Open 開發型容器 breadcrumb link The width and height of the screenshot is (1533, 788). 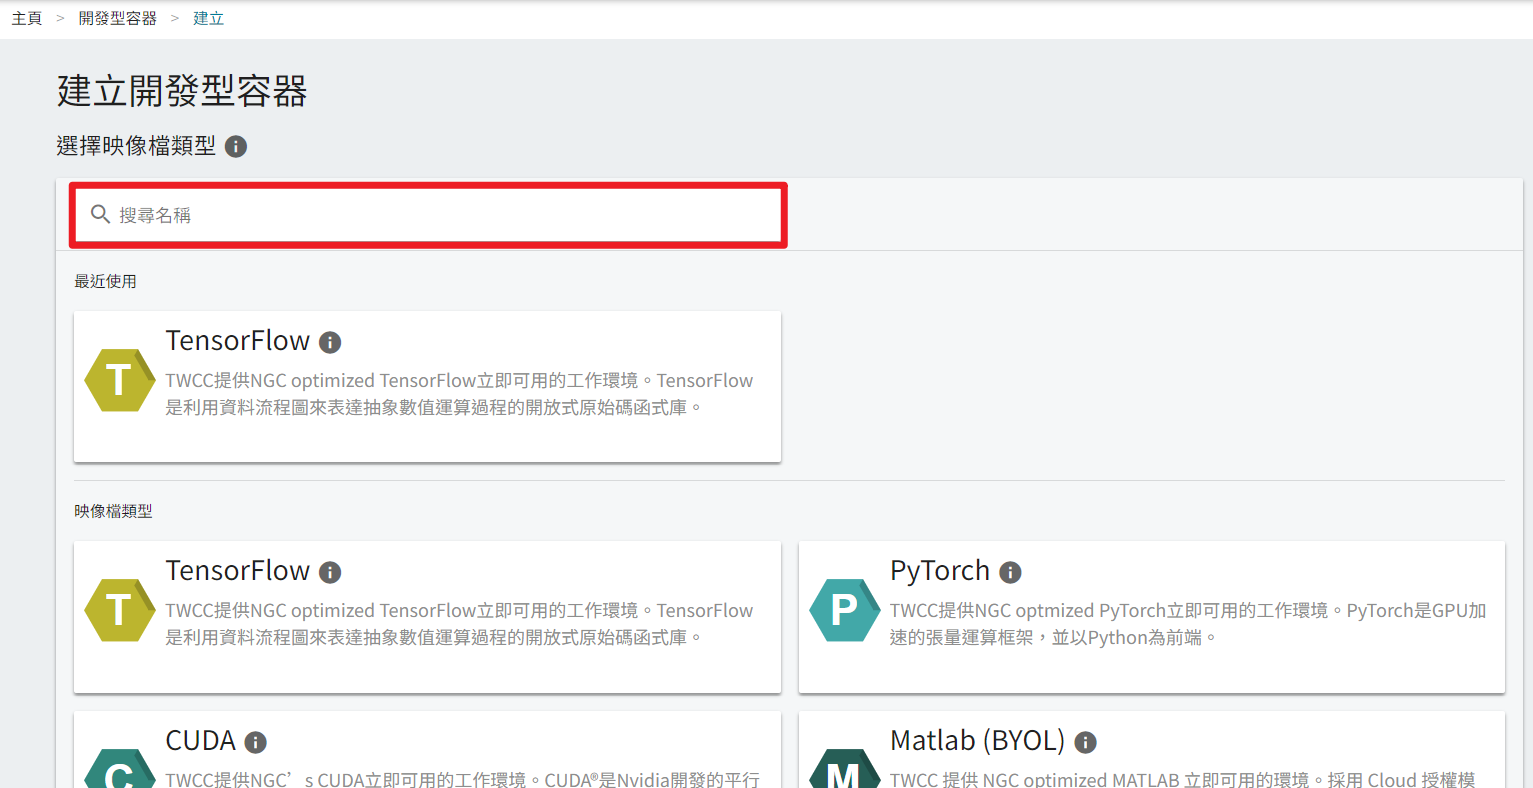[118, 18]
